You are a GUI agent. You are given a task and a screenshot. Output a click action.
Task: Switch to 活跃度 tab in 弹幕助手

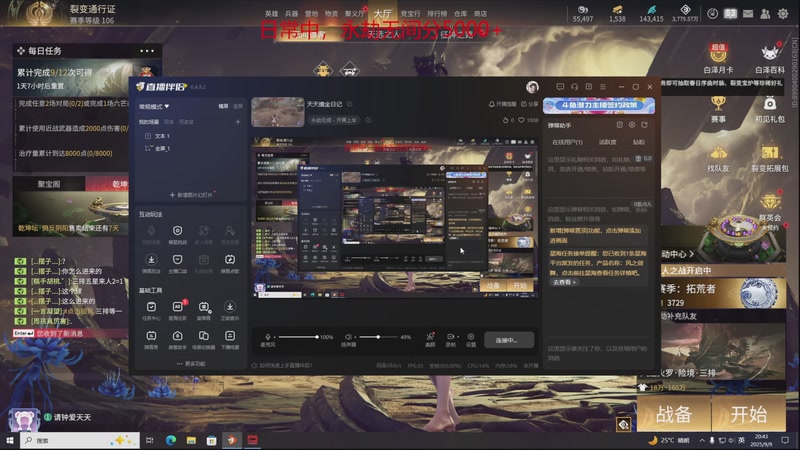click(x=607, y=142)
